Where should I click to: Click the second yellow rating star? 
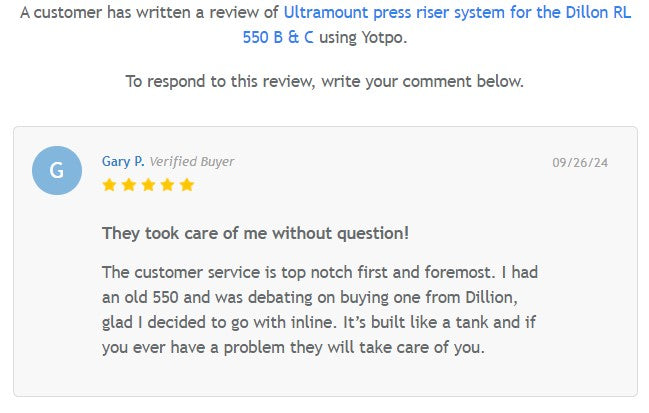(128, 185)
